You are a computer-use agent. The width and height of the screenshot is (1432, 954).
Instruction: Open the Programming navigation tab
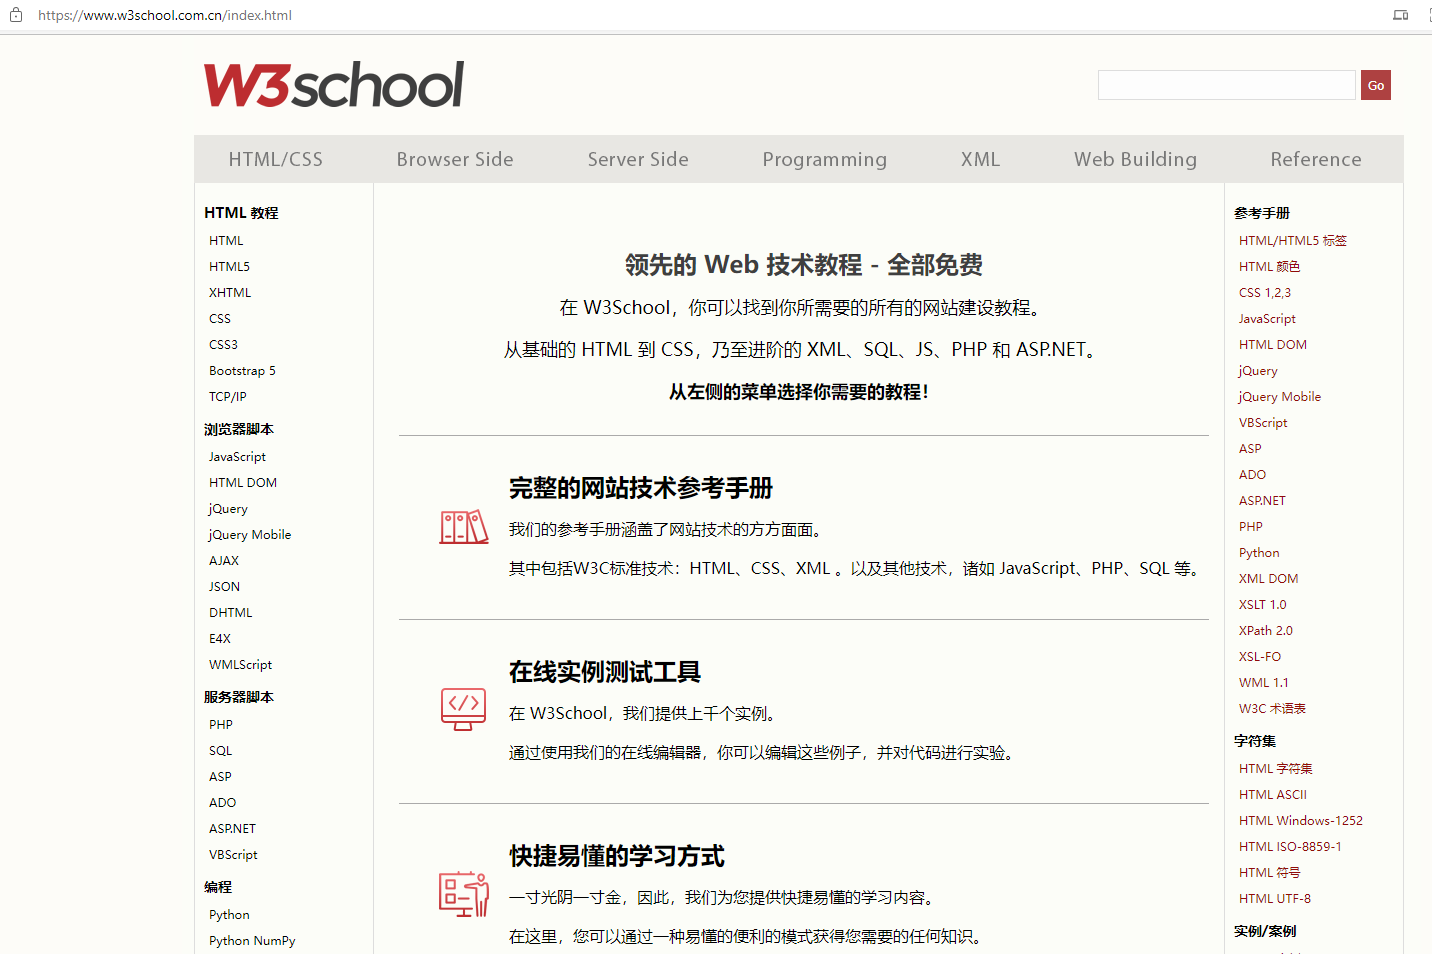pos(825,159)
